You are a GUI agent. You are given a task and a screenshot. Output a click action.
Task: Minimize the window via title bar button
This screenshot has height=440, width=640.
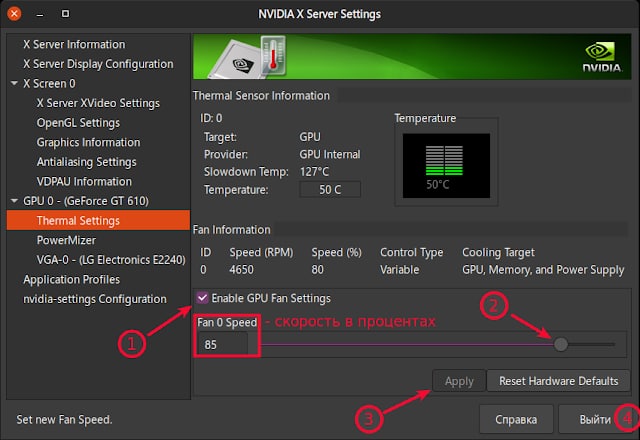point(40,14)
